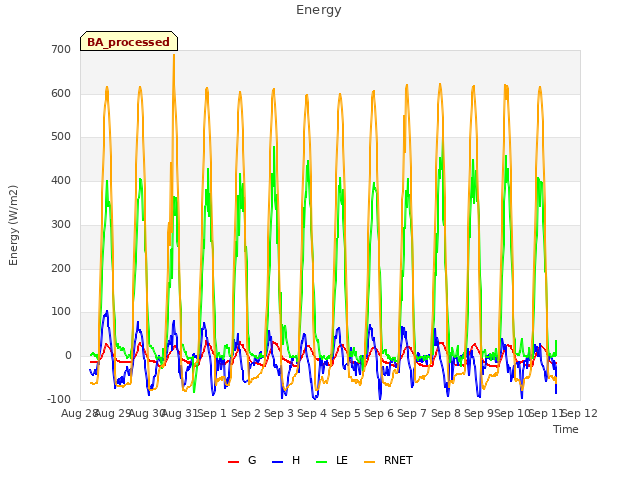This screenshot has height=480, width=640.
Task: Click the Sep 4 x-axis label
Action: 312,413
